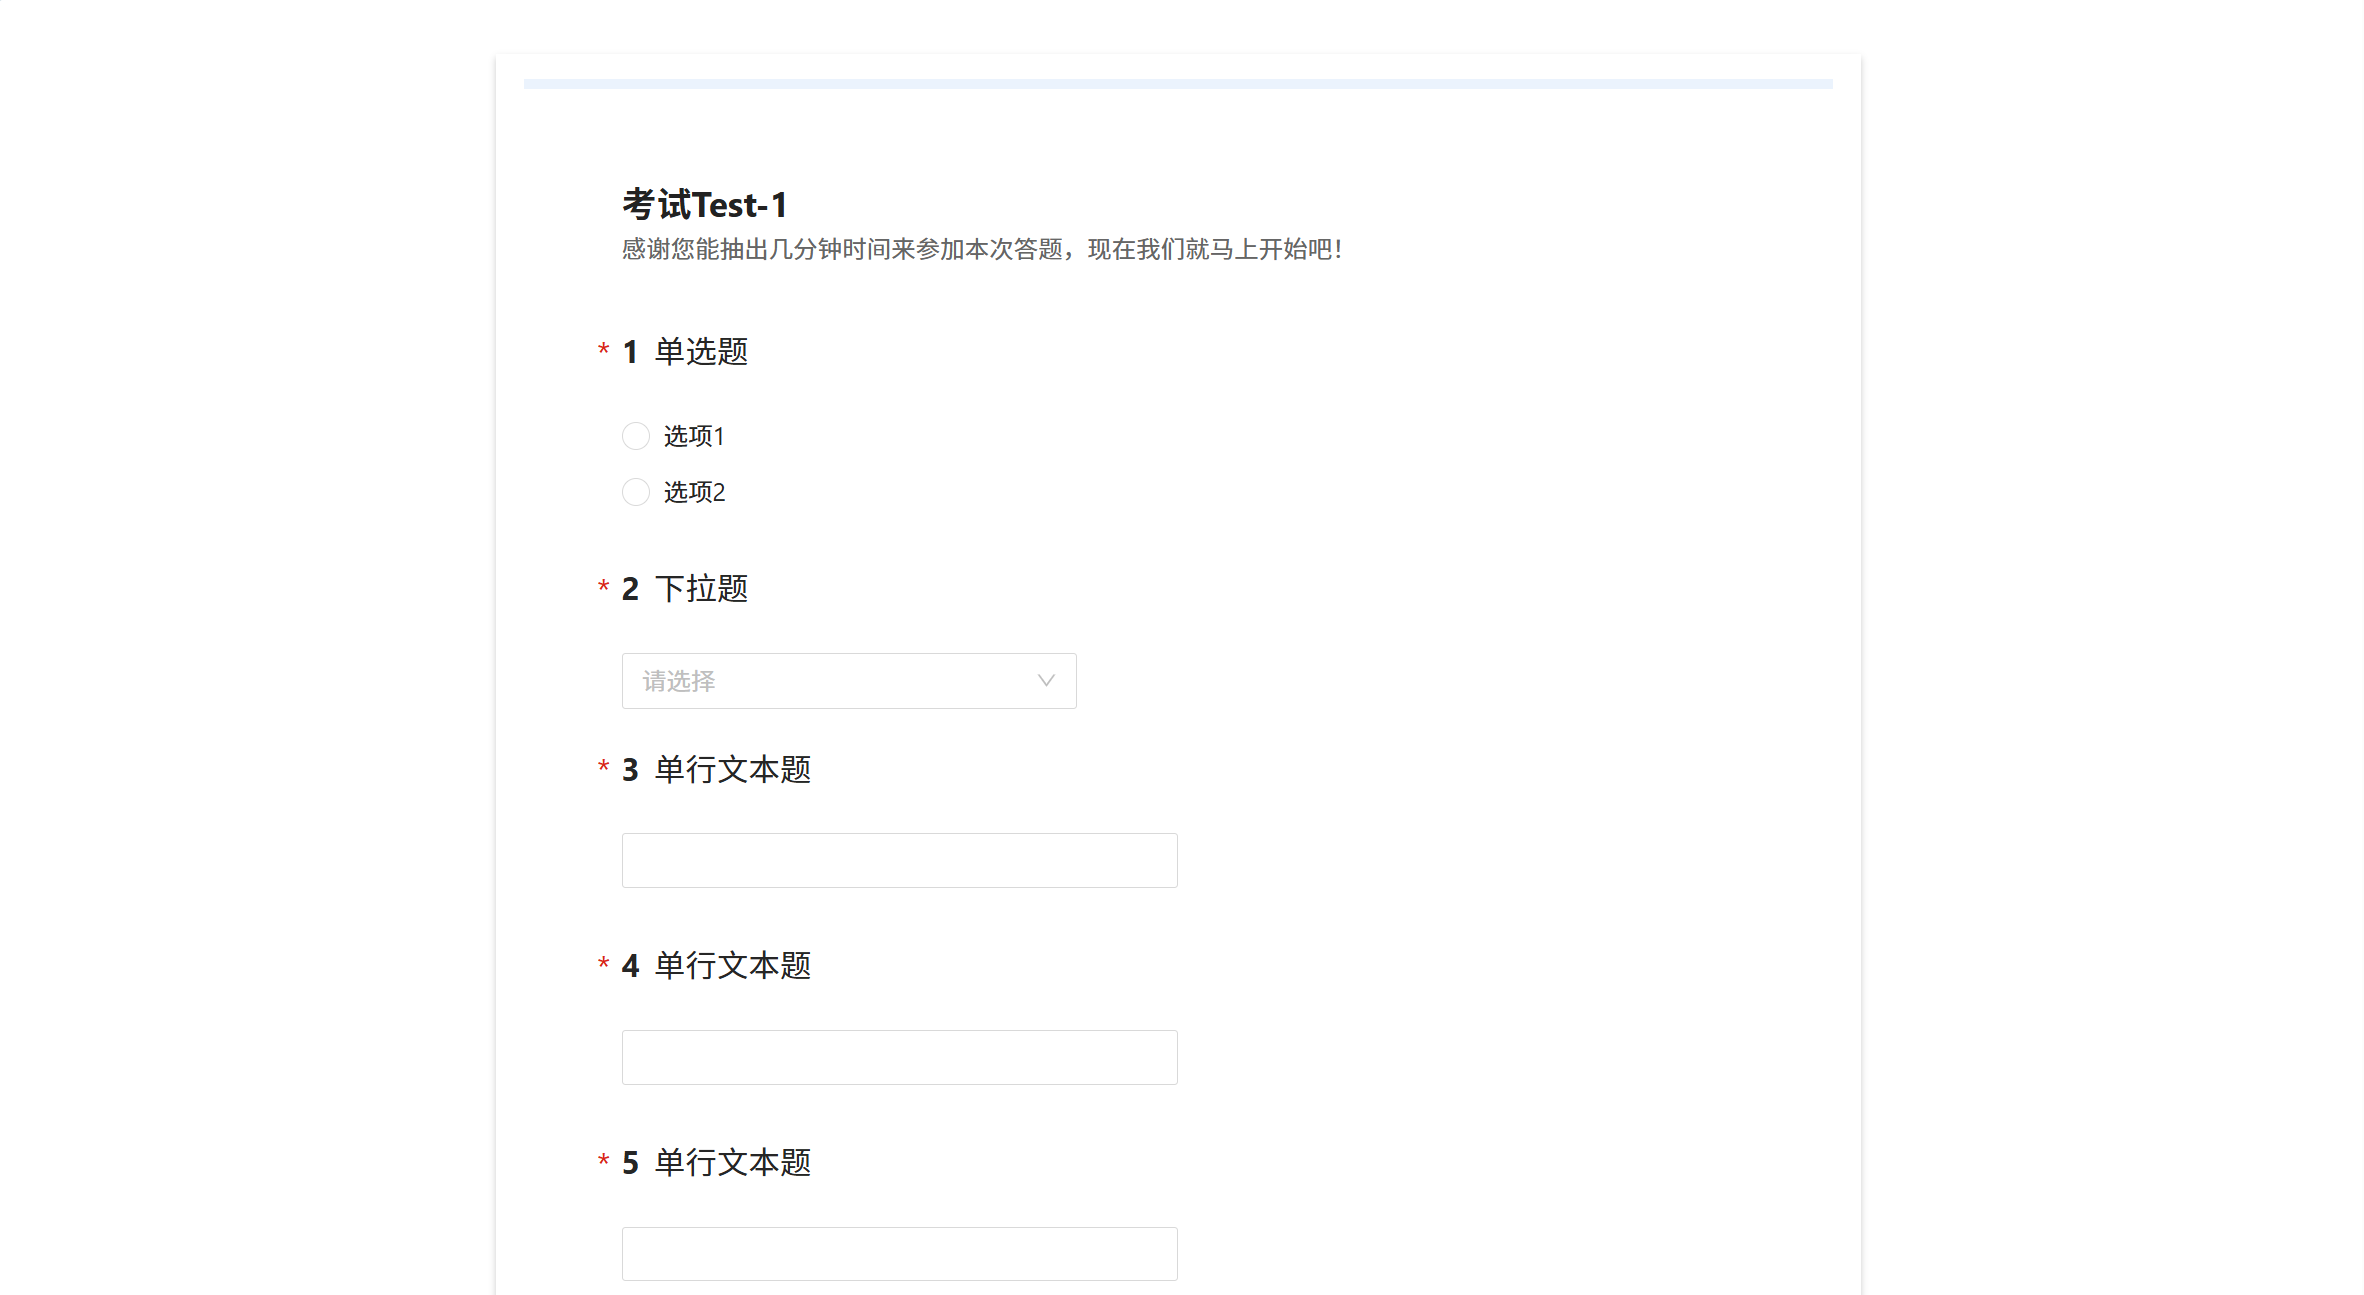This screenshot has height=1295, width=2364.
Task: Click the red required asterisk of question 1
Action: [x=603, y=349]
